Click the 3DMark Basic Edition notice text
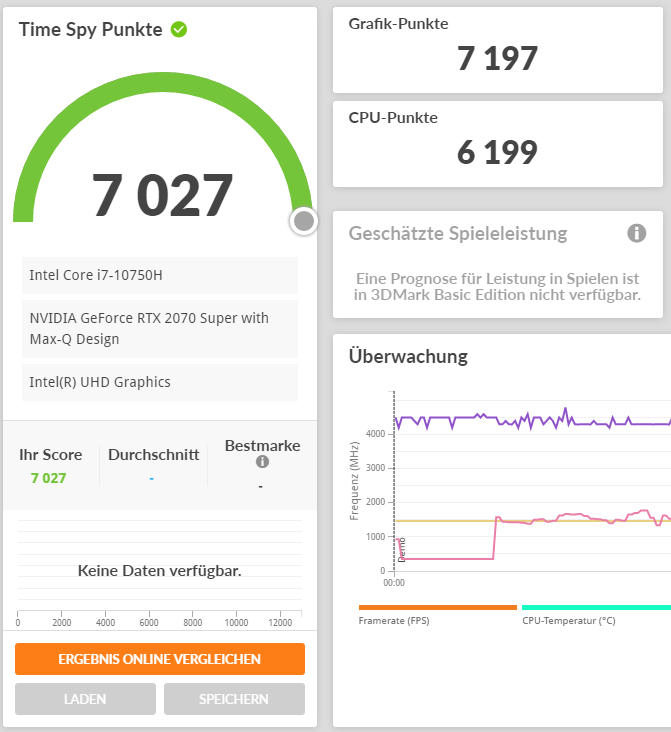The image size is (671, 732). [x=497, y=287]
